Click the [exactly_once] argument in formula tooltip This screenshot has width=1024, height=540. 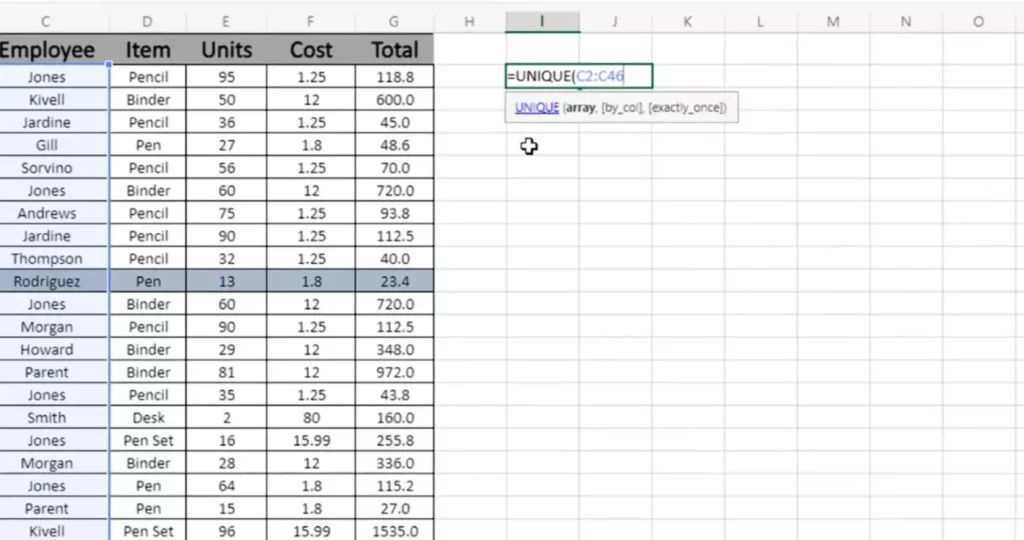(x=688, y=108)
